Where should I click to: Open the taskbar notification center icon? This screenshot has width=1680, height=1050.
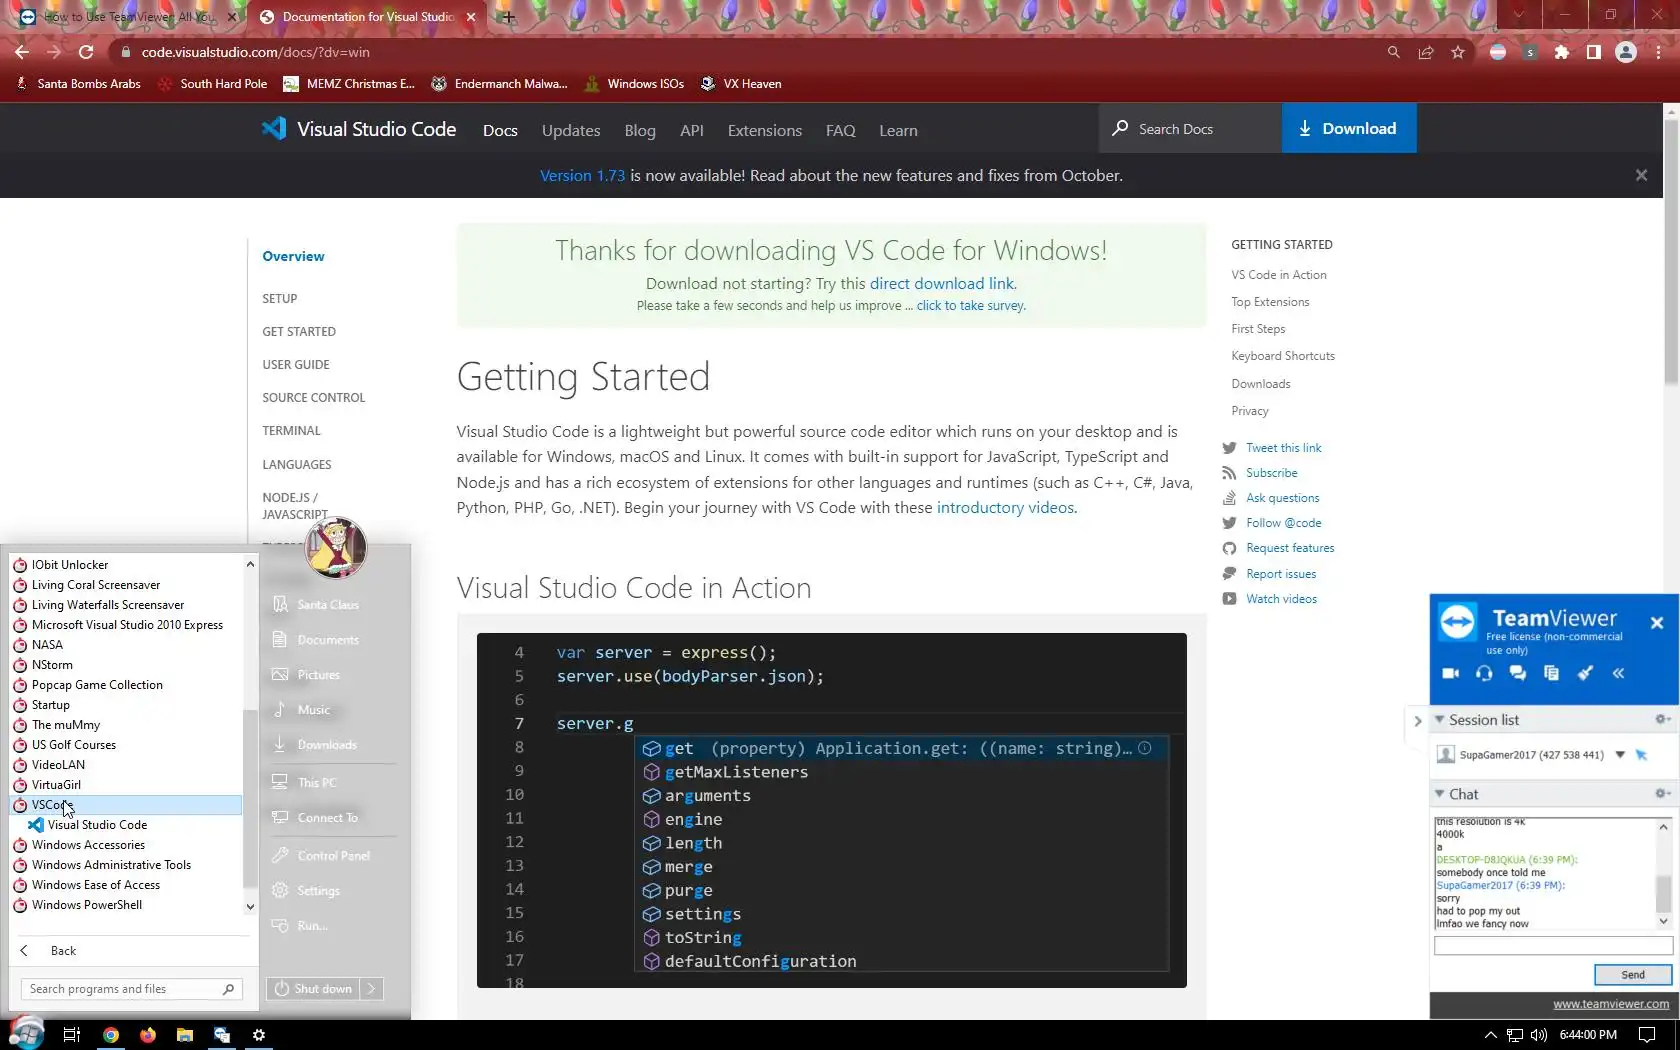(x=1647, y=1035)
